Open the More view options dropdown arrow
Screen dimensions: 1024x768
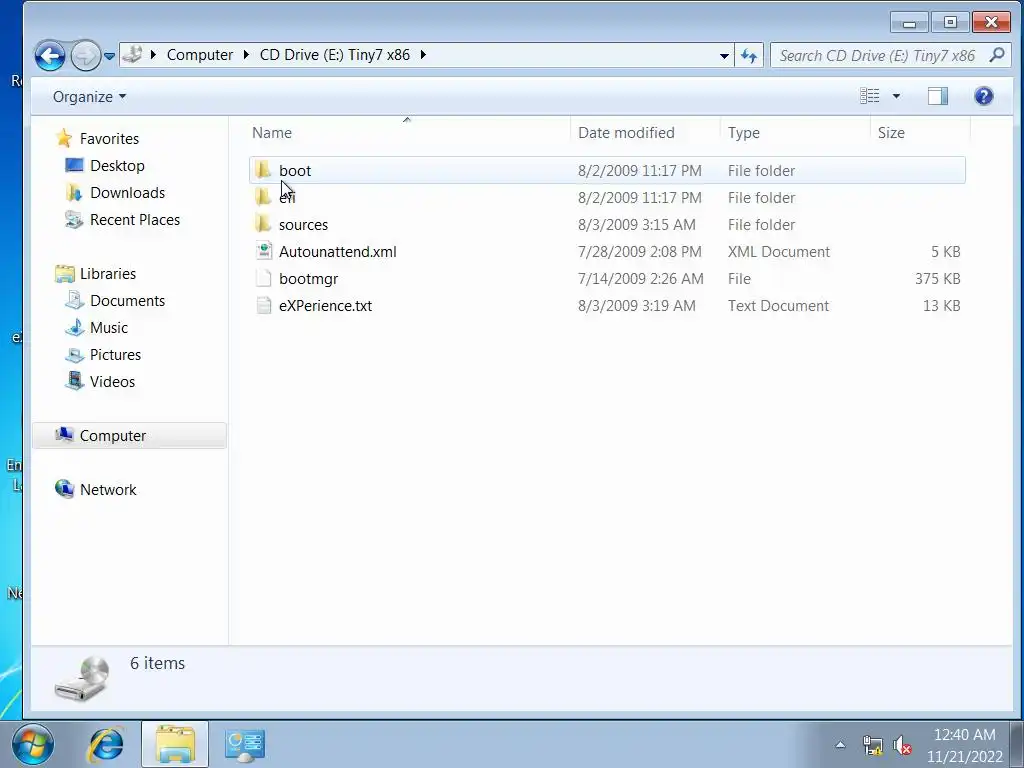coord(896,97)
